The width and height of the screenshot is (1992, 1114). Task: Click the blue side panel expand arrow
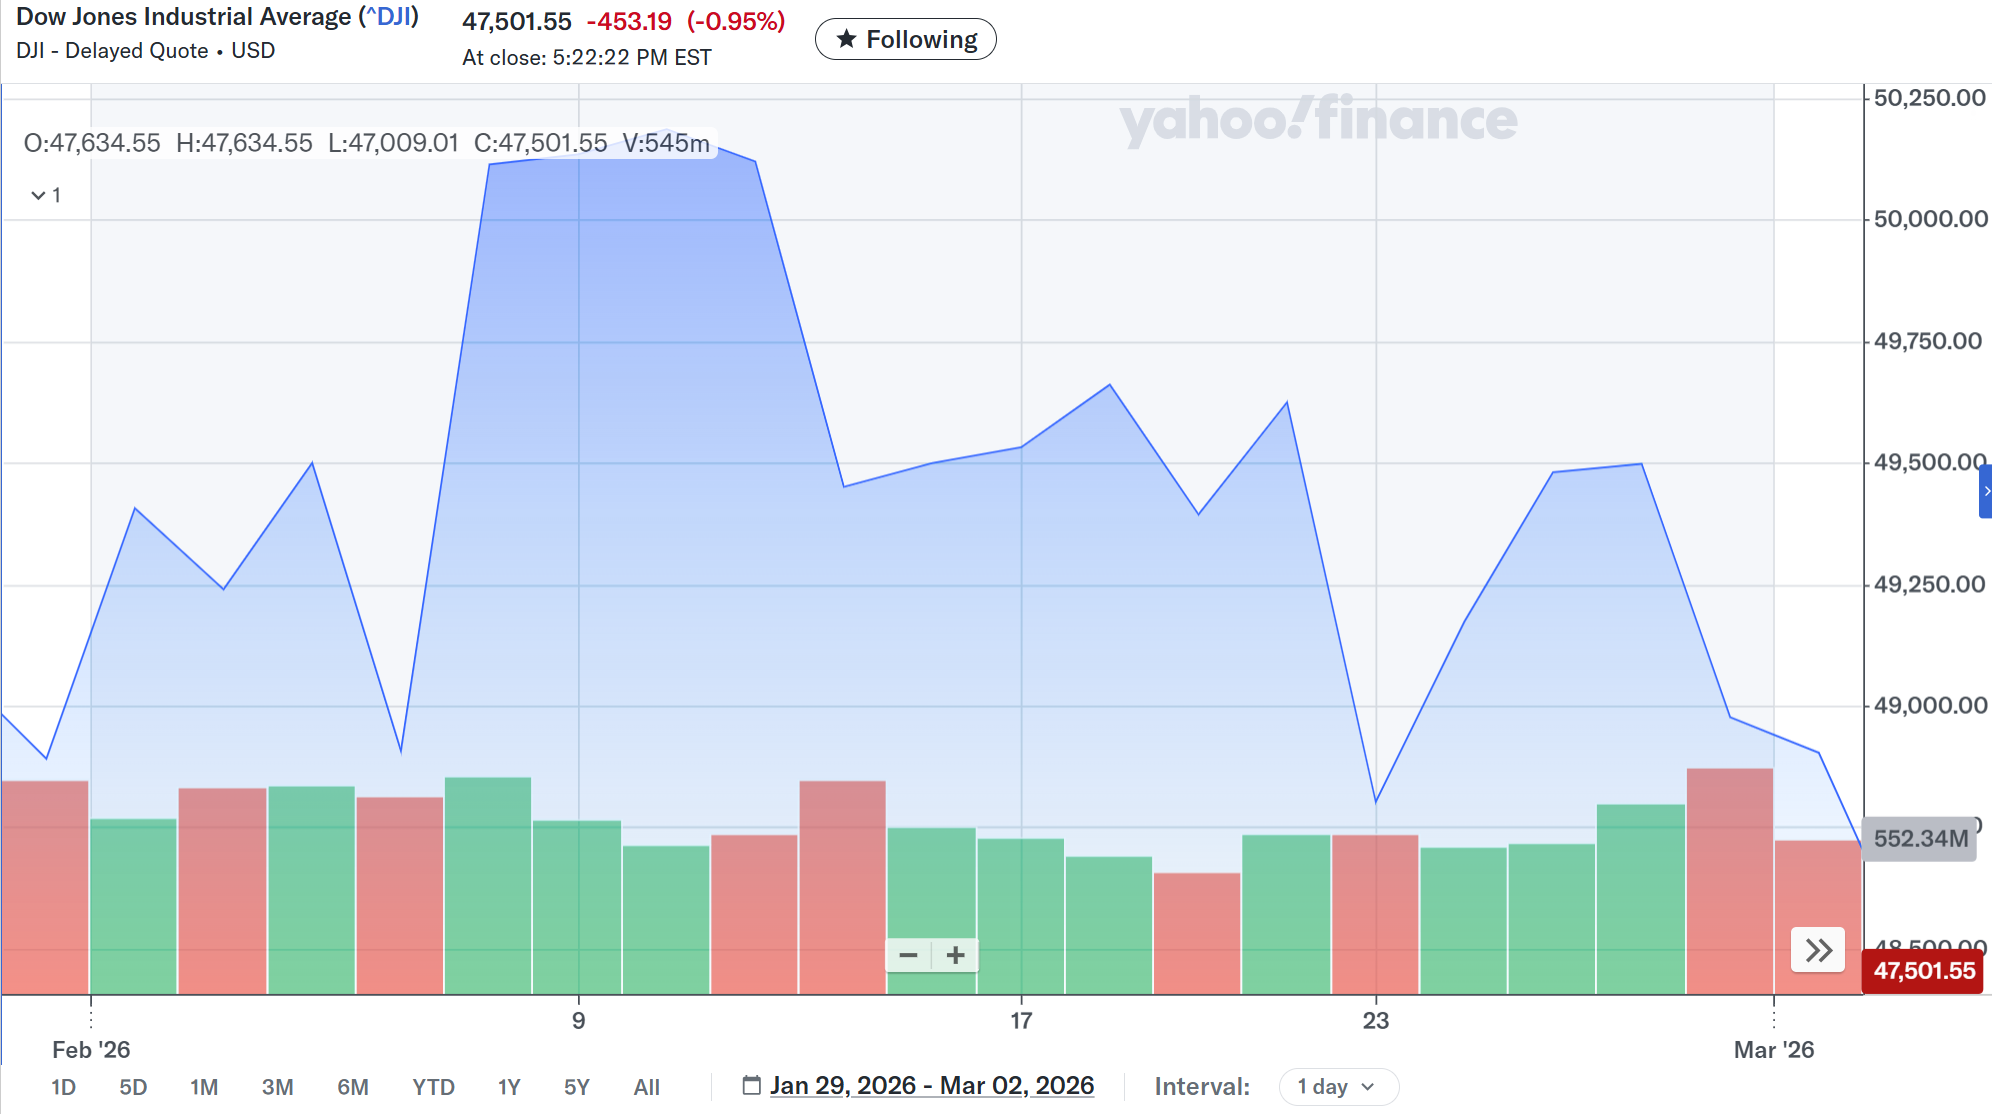tap(1985, 492)
